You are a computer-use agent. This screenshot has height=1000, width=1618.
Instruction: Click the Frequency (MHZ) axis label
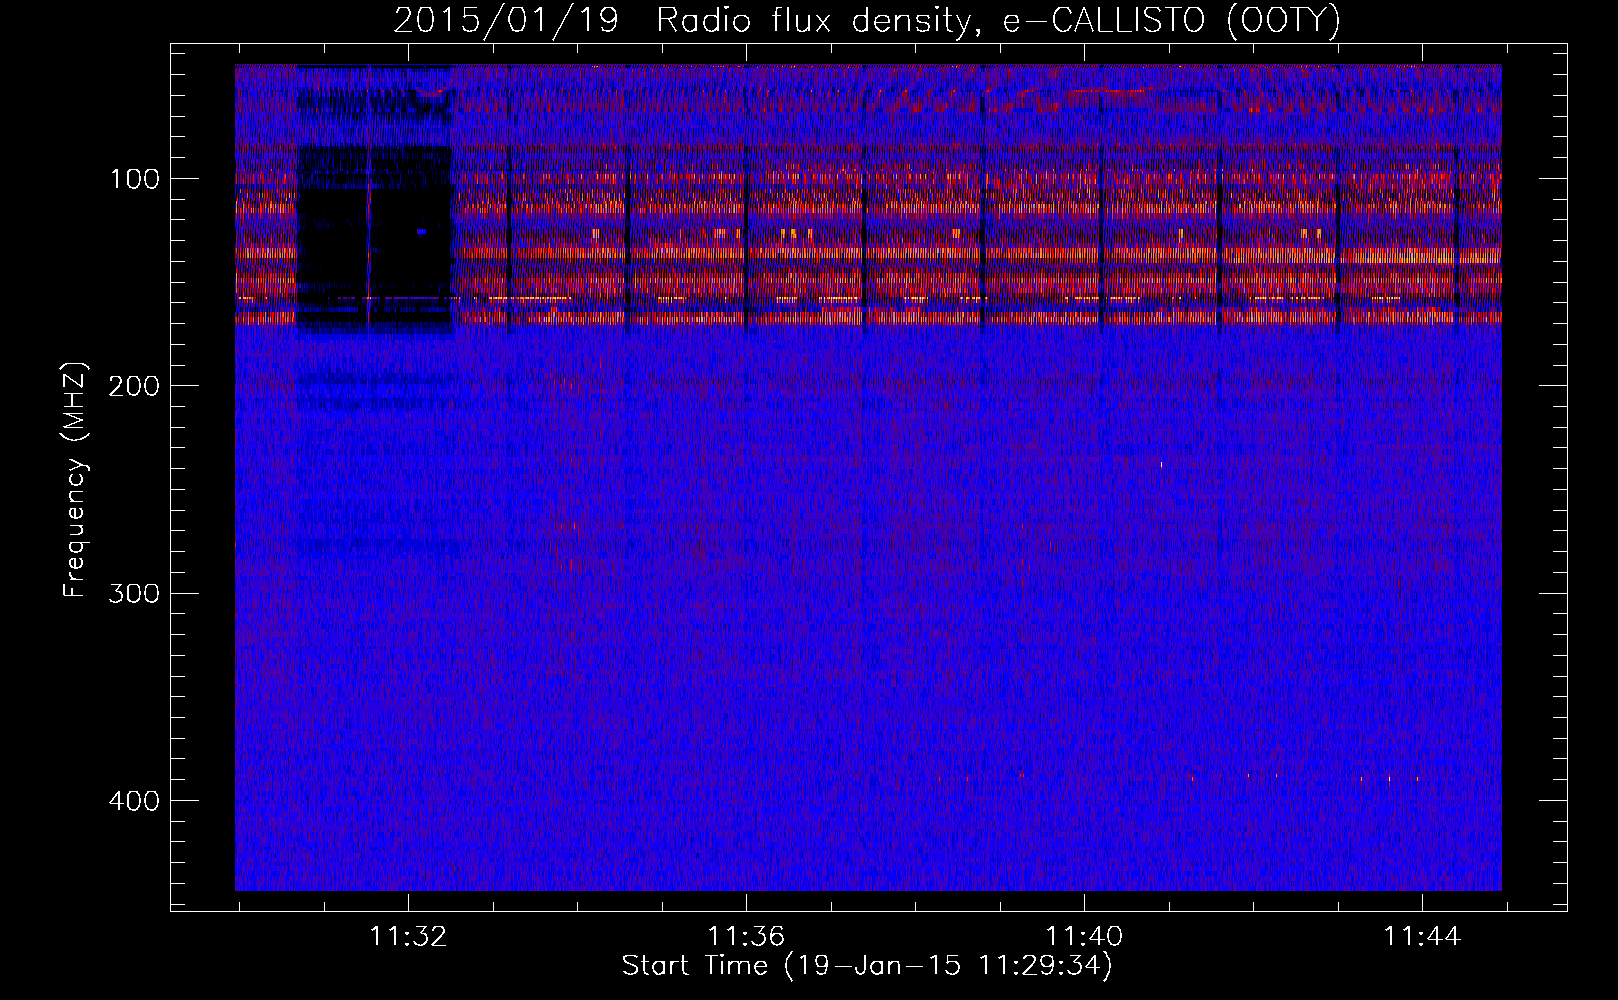click(75, 479)
